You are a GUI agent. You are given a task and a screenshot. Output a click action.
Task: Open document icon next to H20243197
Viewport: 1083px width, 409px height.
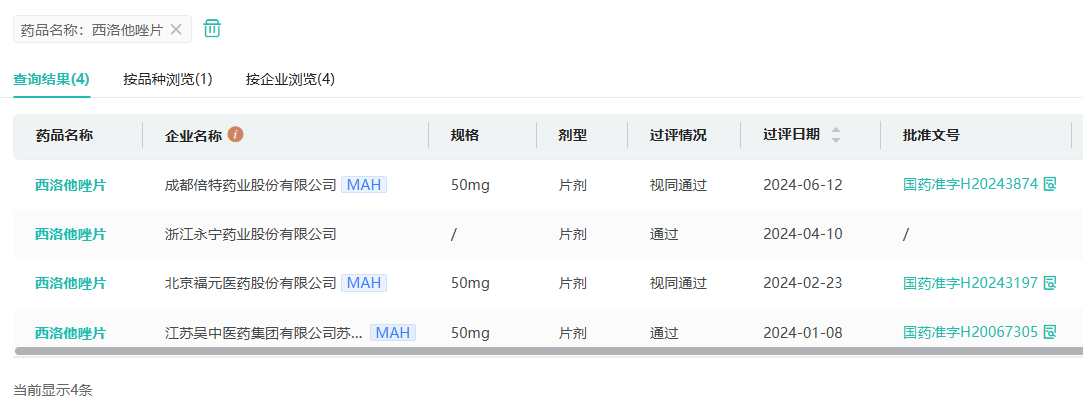1050,283
